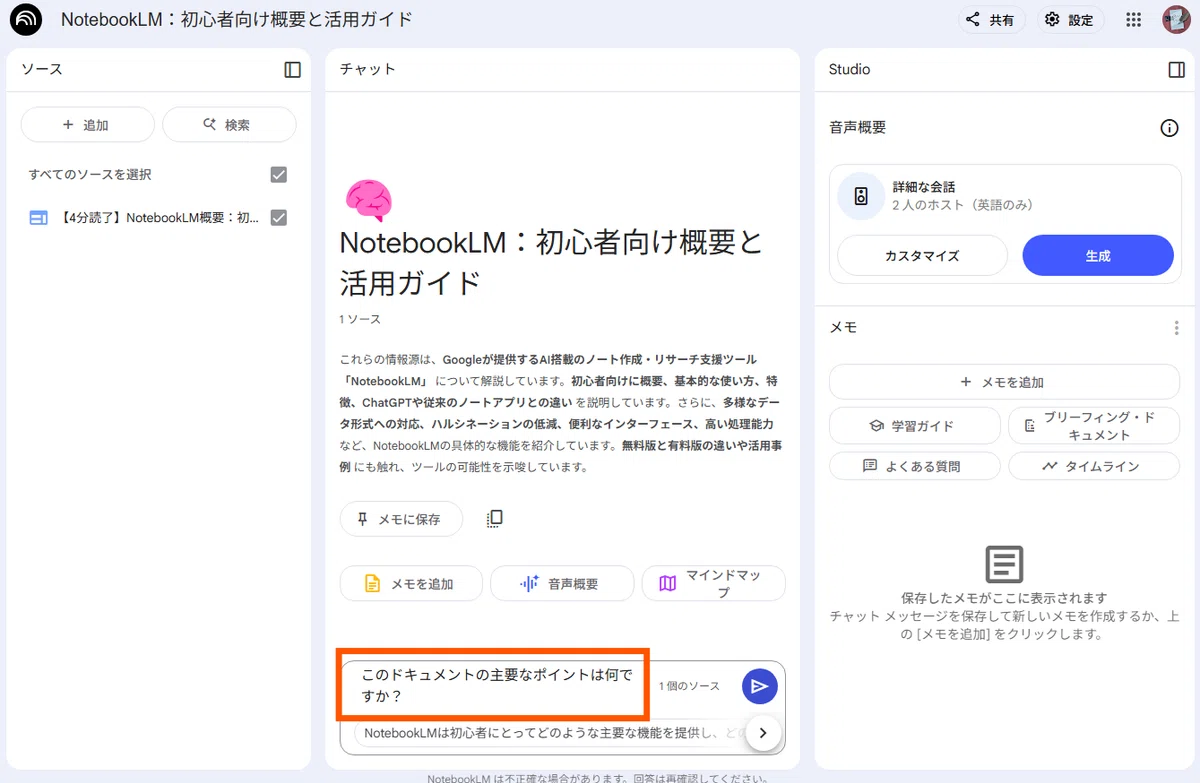Image resolution: width=1200 pixels, height=783 pixels.
Task: Click the chat メモを追加 button
Action: click(411, 584)
